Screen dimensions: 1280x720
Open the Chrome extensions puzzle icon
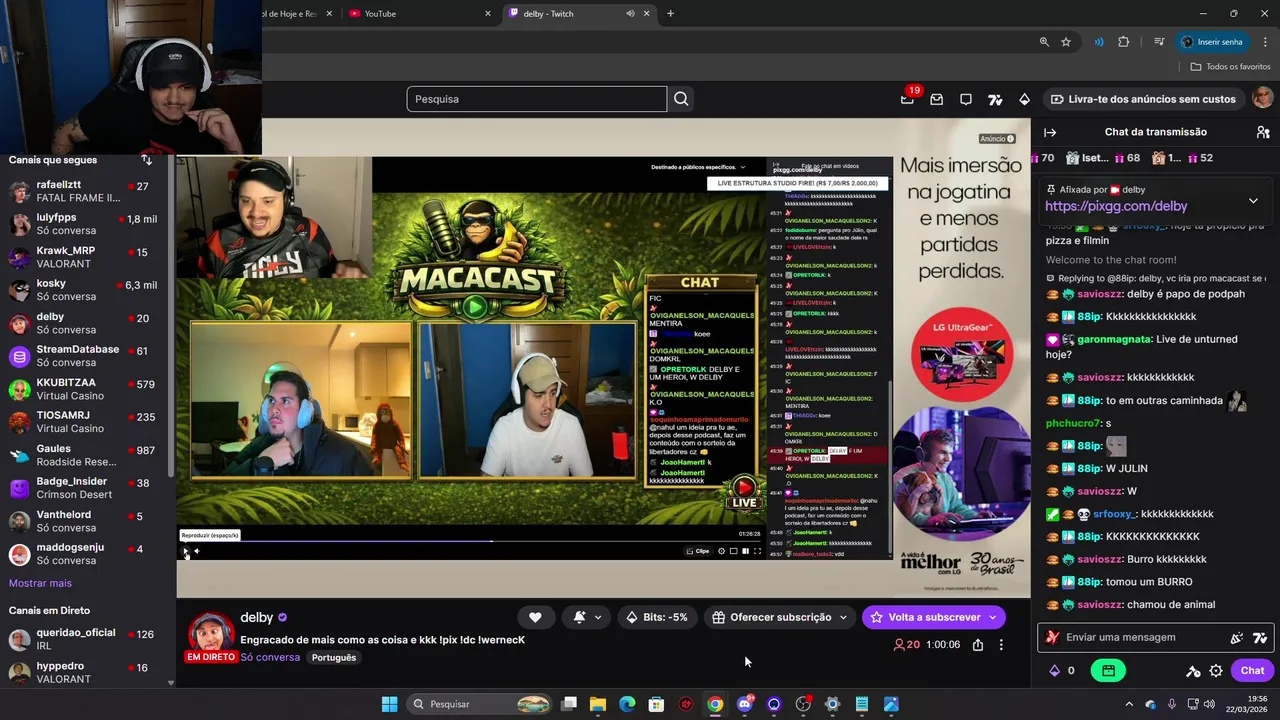1123,42
